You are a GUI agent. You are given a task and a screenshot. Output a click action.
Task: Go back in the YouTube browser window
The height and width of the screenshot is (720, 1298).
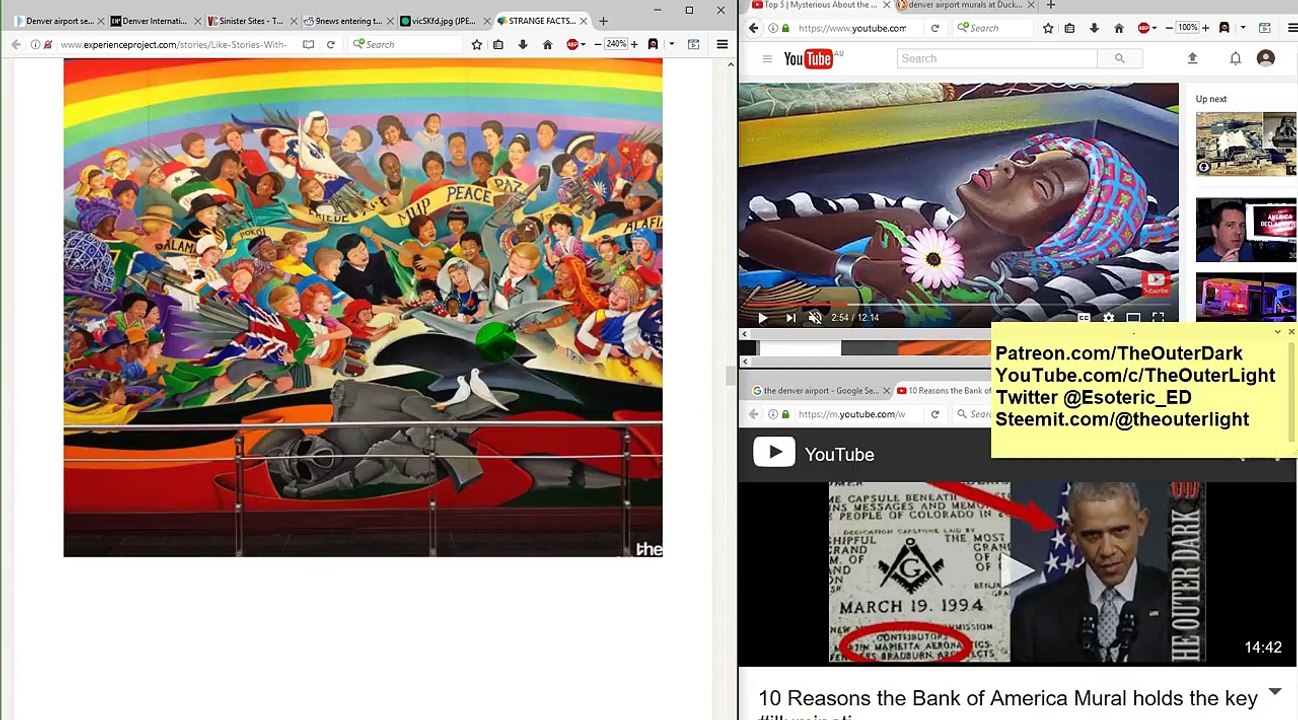(754, 28)
